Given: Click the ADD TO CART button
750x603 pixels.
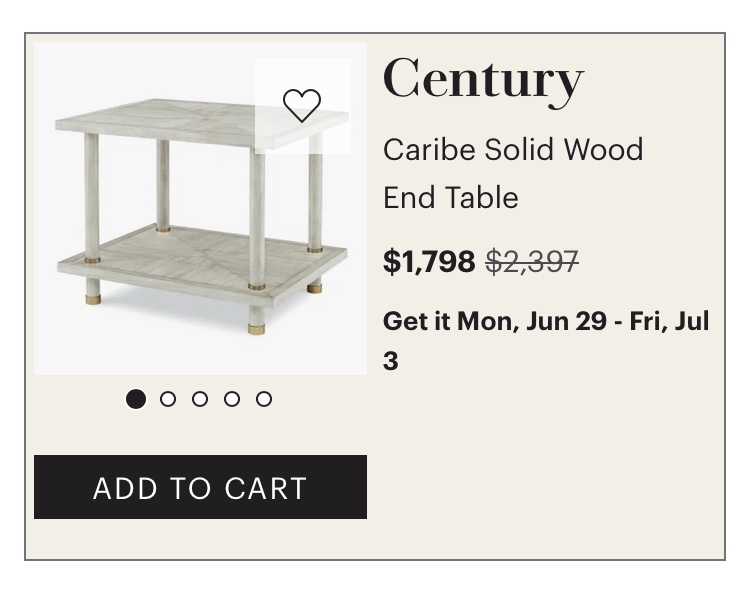Looking at the screenshot, I should coord(200,487).
